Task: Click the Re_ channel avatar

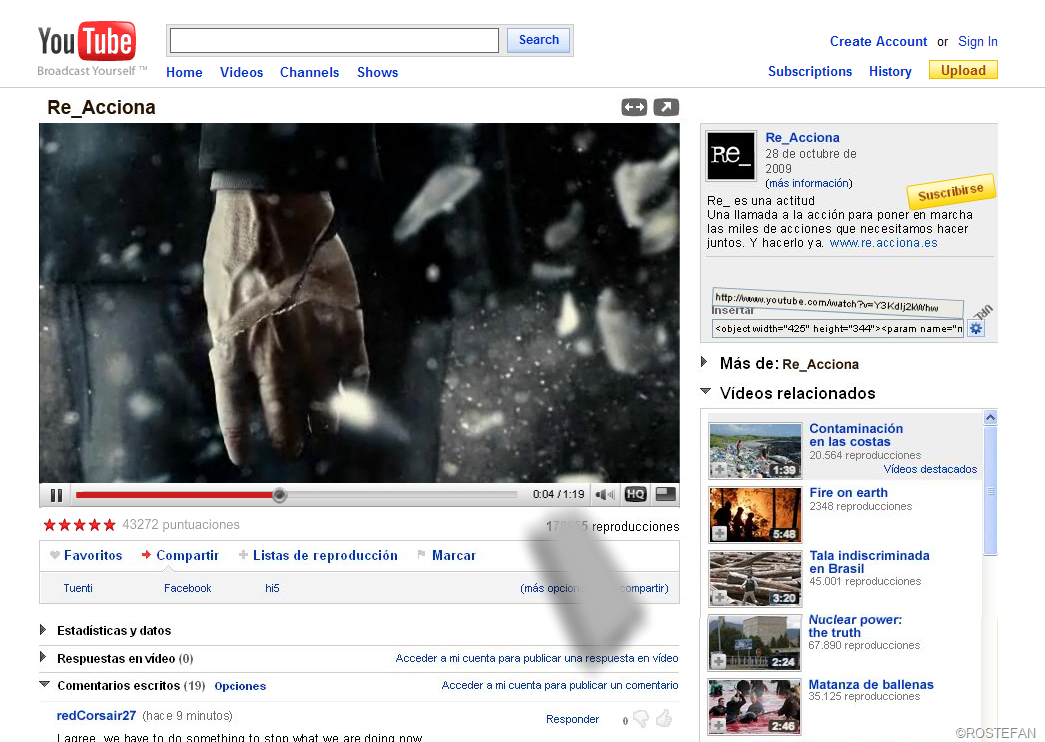Action: pyautogui.click(x=731, y=155)
